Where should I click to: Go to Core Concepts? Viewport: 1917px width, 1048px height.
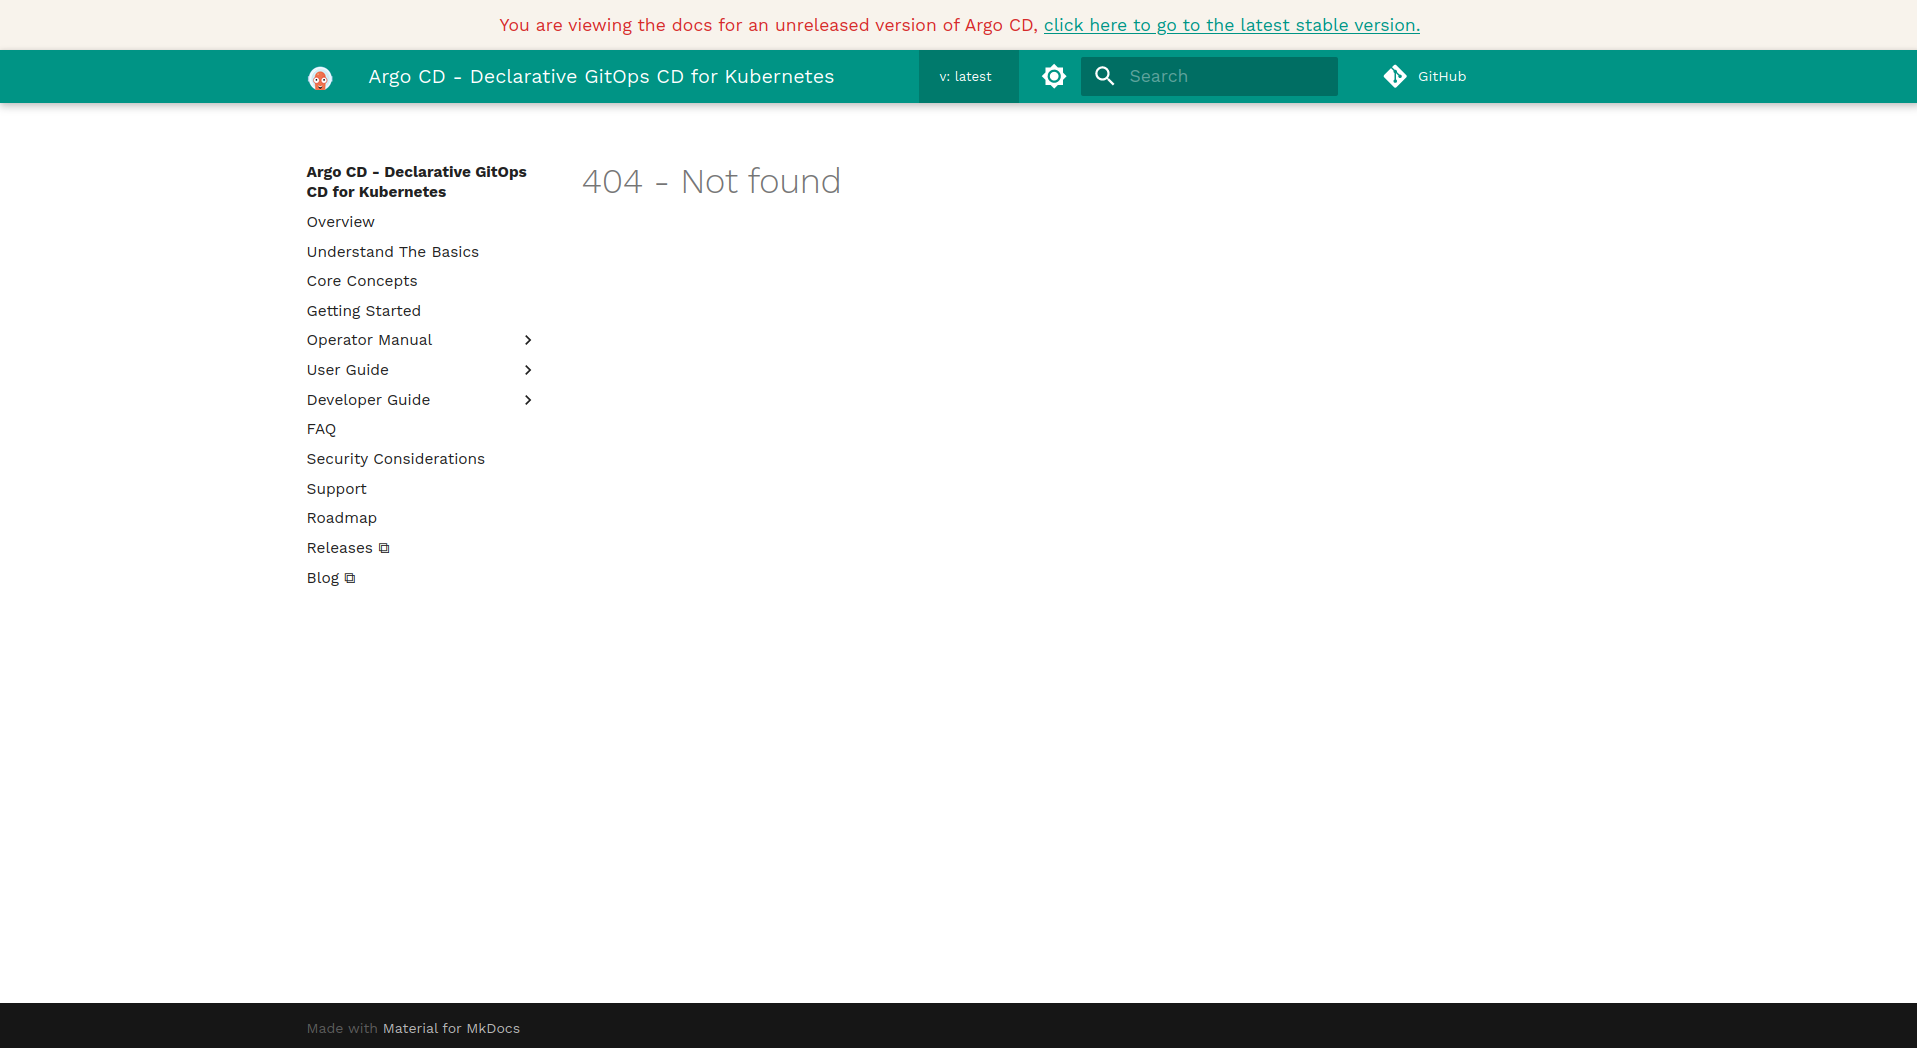(x=361, y=281)
